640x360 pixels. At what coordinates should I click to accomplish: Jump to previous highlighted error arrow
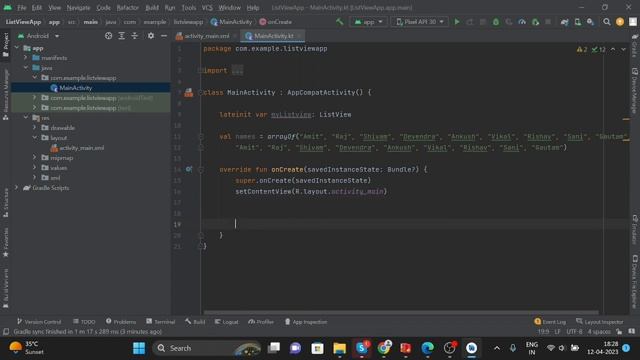click(x=613, y=49)
